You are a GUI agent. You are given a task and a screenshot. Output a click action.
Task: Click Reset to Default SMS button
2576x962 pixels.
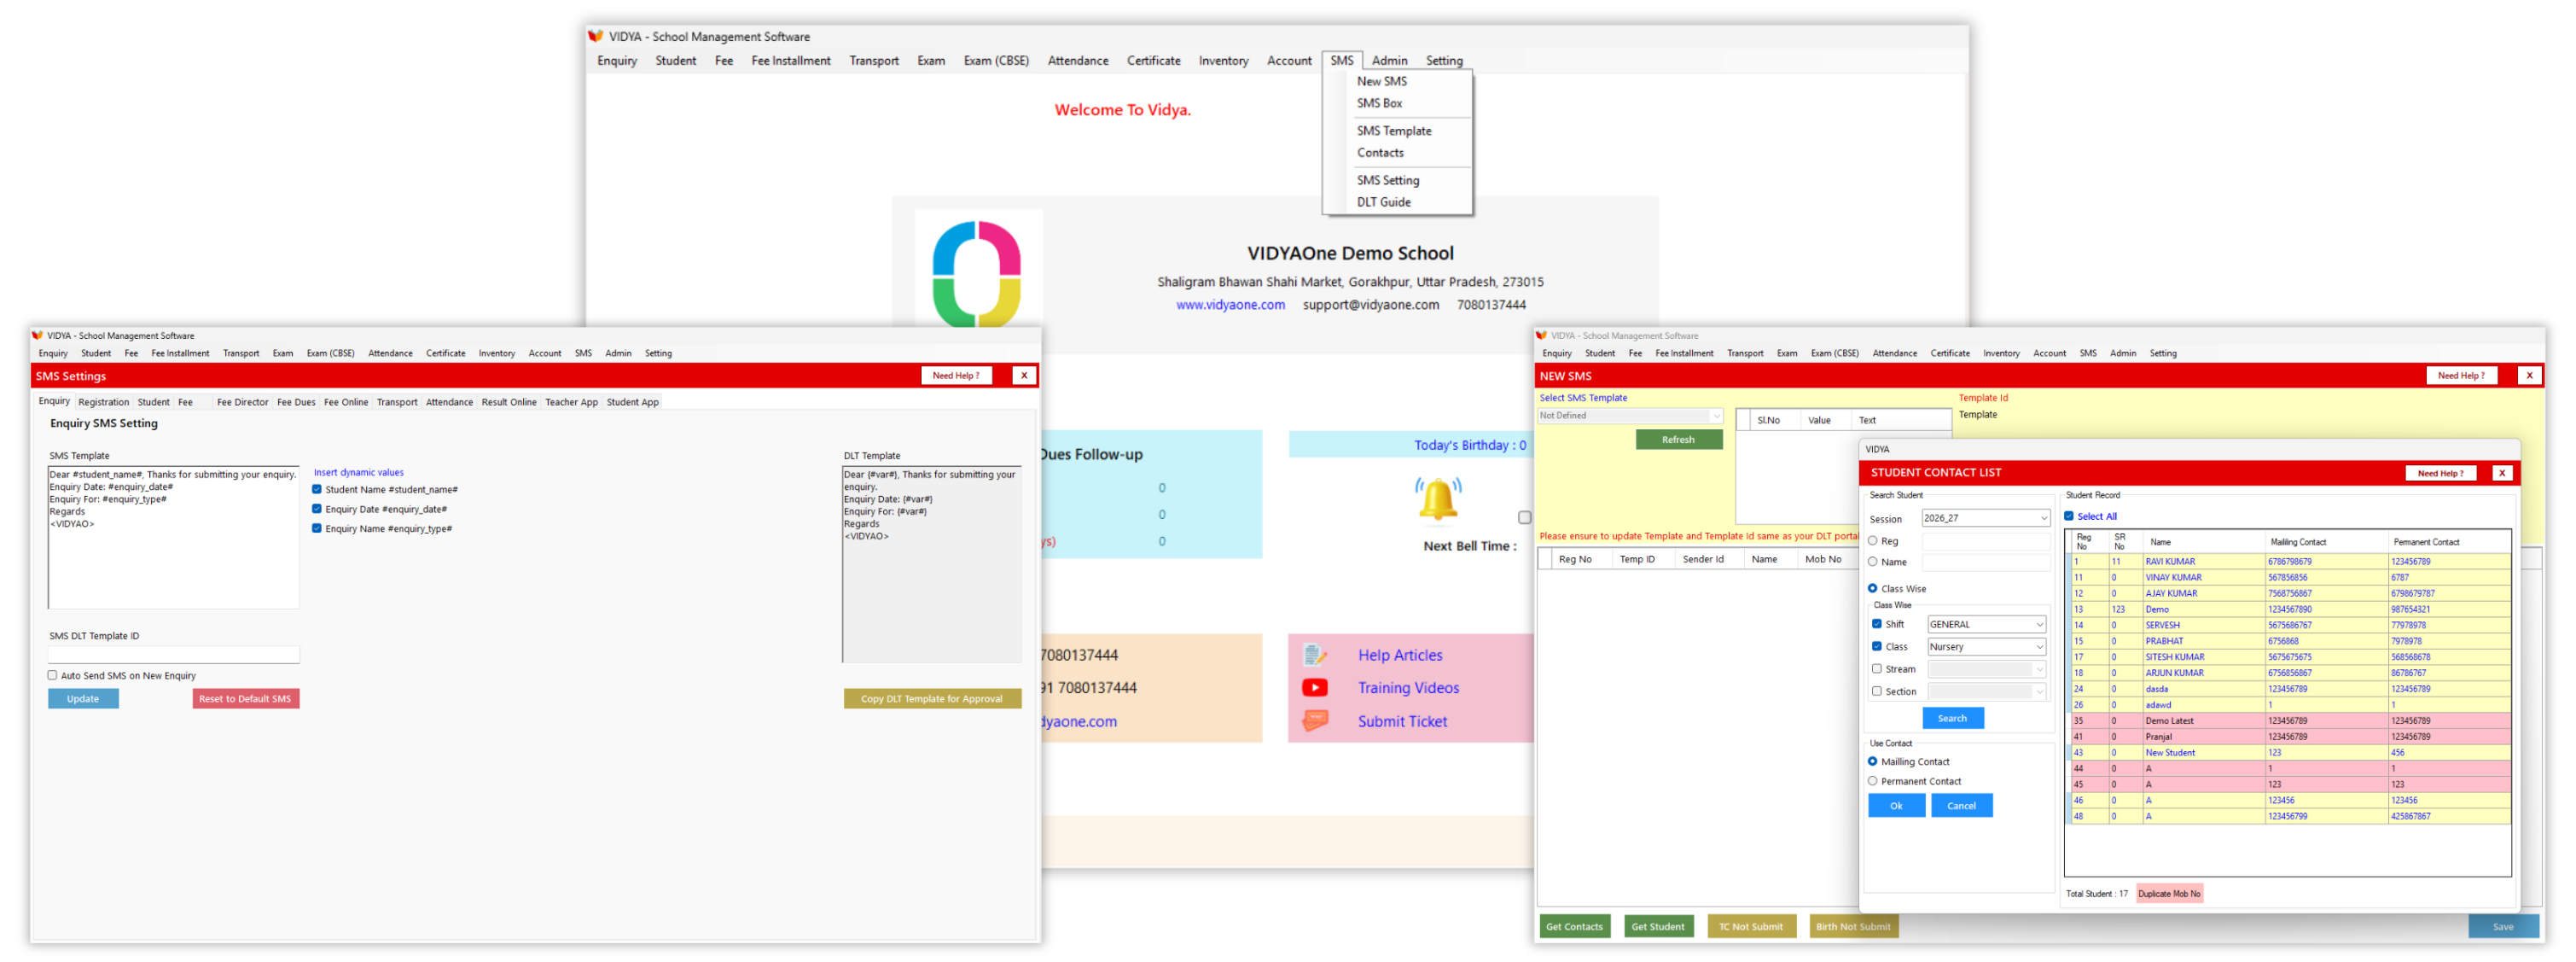[x=245, y=699]
